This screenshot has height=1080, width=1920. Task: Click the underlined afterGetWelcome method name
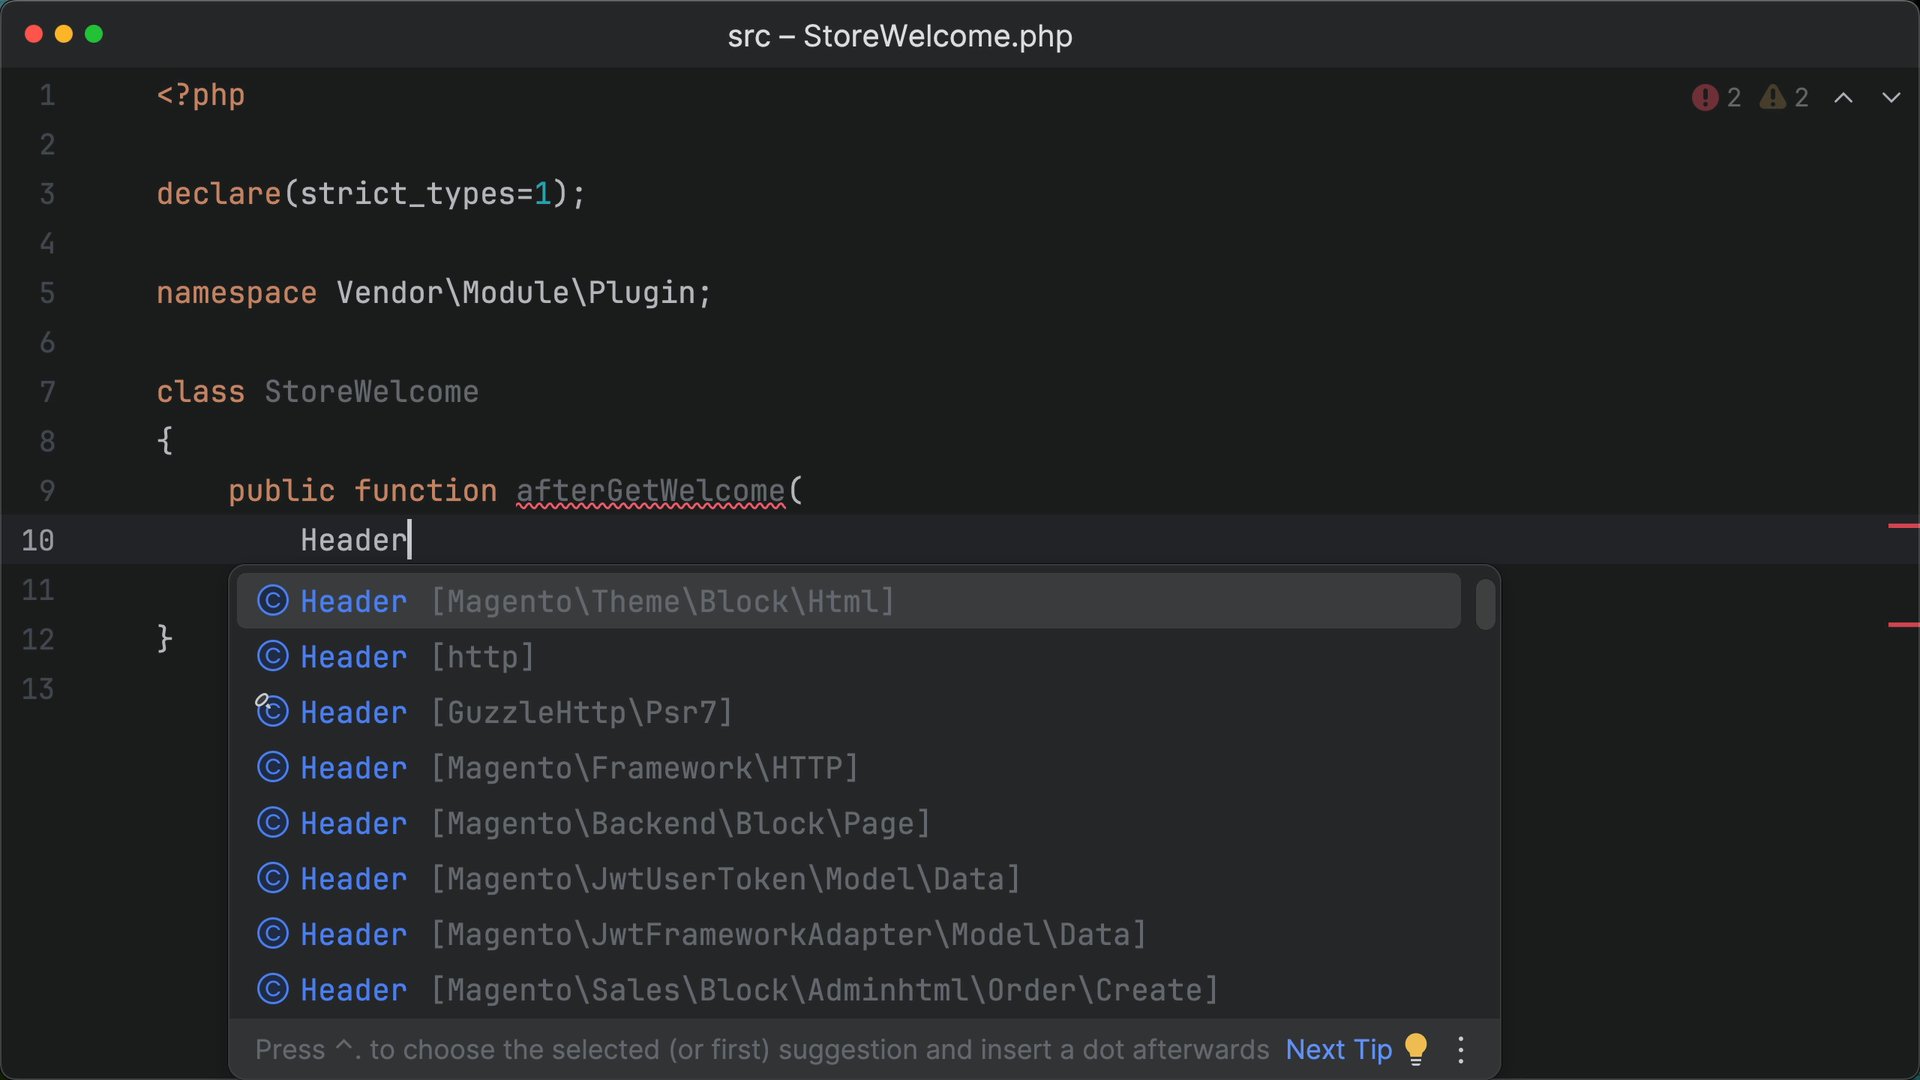(650, 490)
